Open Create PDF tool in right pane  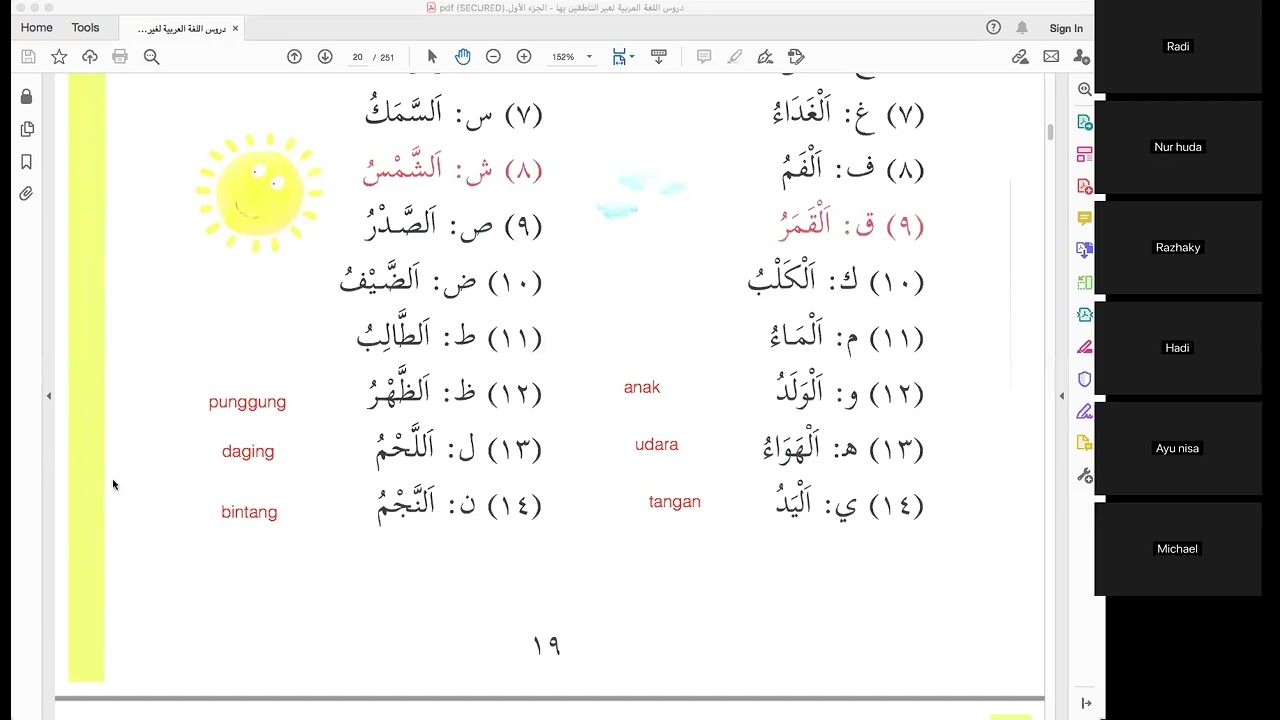point(1084,186)
